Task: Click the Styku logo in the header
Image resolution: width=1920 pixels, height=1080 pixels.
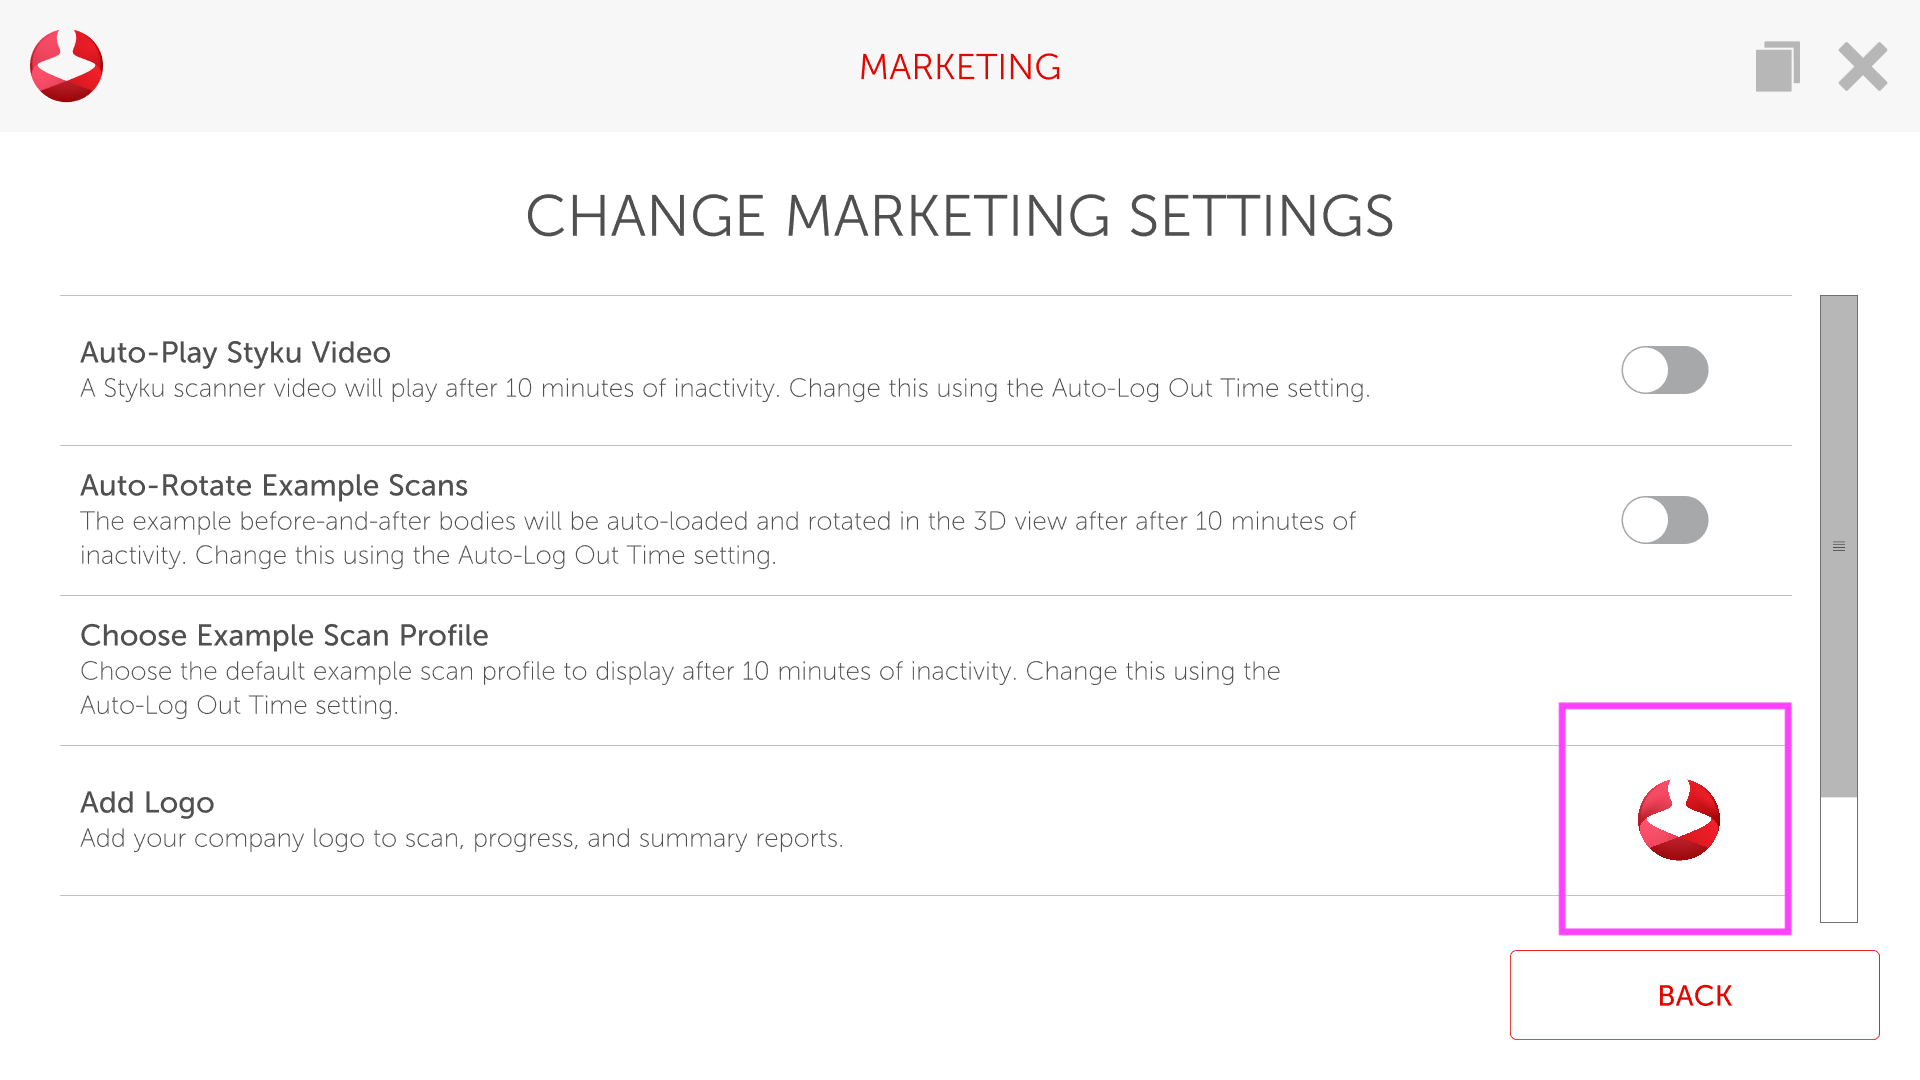Action: [x=66, y=66]
